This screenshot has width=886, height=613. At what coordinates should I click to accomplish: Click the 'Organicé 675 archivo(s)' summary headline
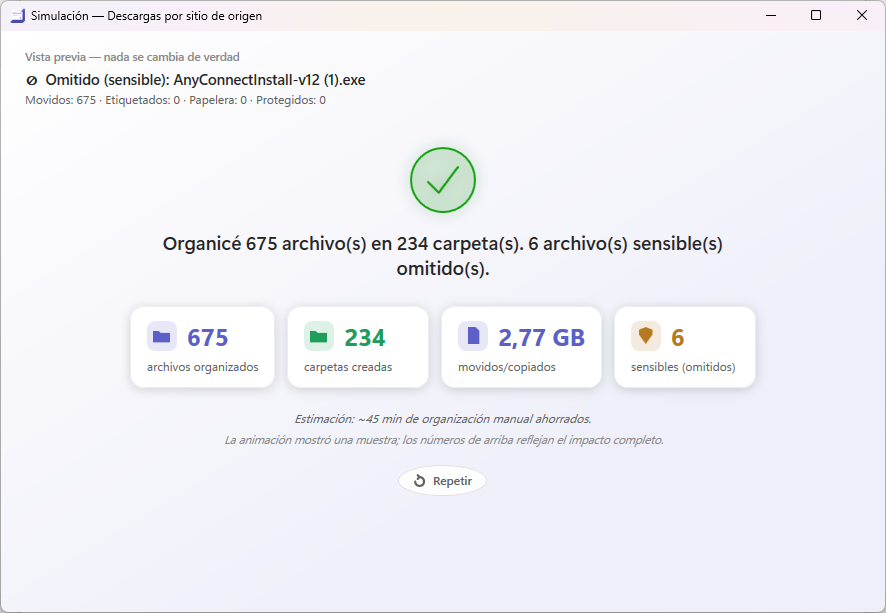coord(442,255)
